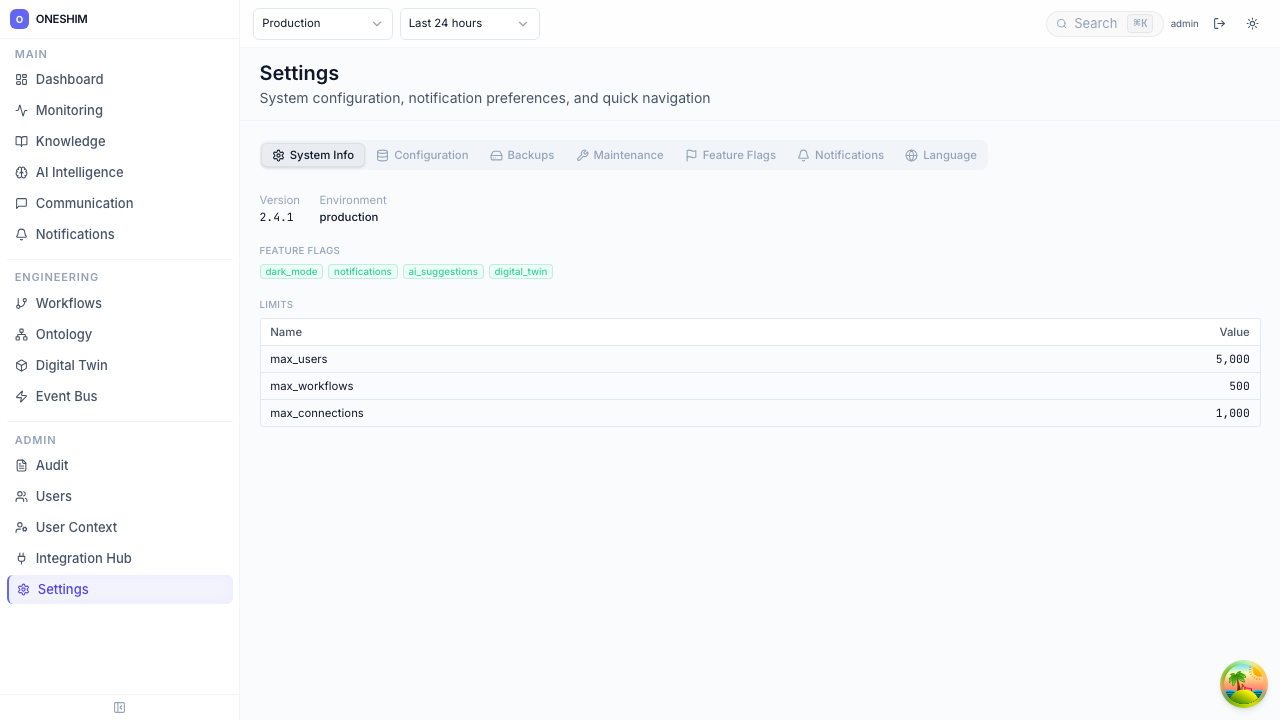Image resolution: width=1280 pixels, height=720 pixels.
Task: Click the max_users table row
Action: pyautogui.click(x=759, y=359)
